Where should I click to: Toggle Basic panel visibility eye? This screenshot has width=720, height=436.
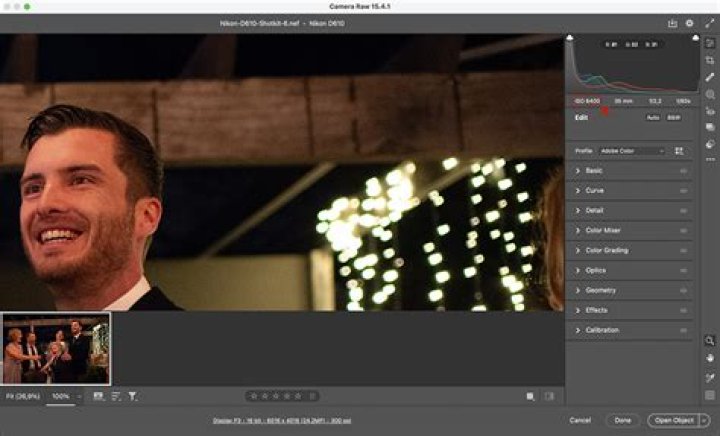tap(684, 171)
